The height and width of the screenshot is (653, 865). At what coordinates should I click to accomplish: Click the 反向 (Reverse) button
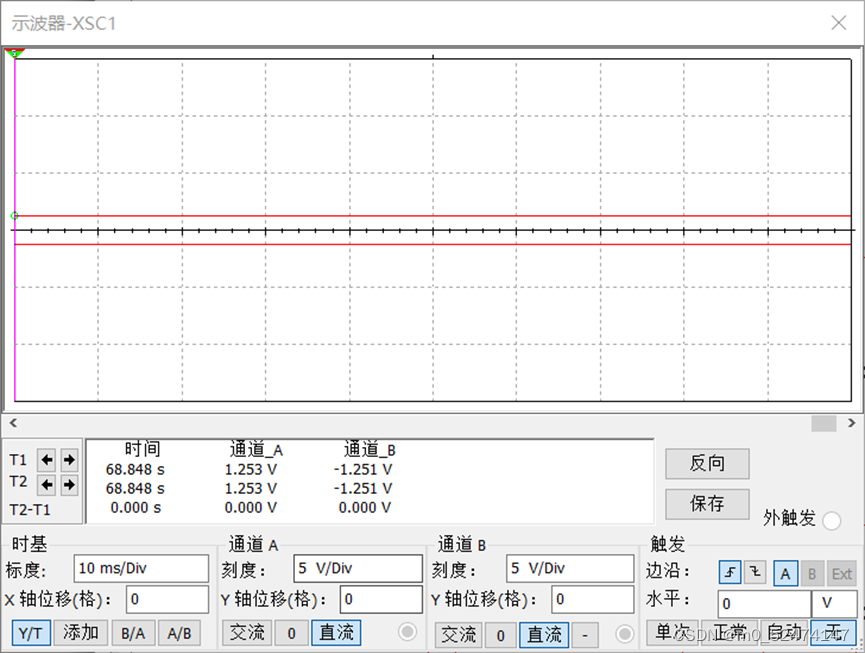pos(707,463)
